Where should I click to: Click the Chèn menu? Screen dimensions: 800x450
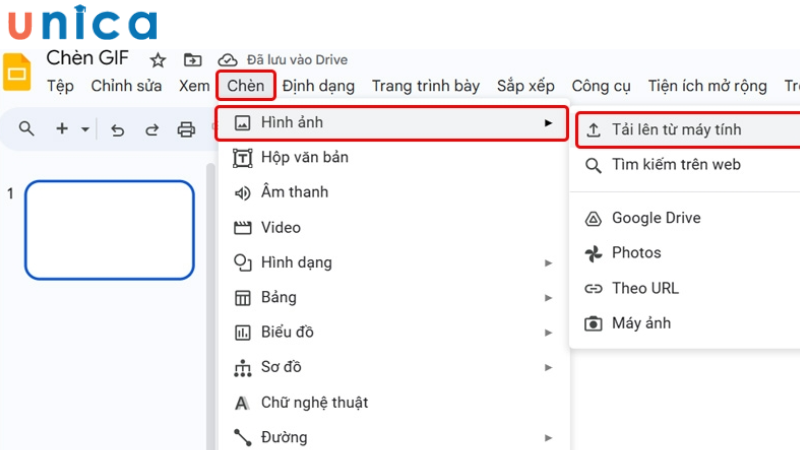coord(246,86)
